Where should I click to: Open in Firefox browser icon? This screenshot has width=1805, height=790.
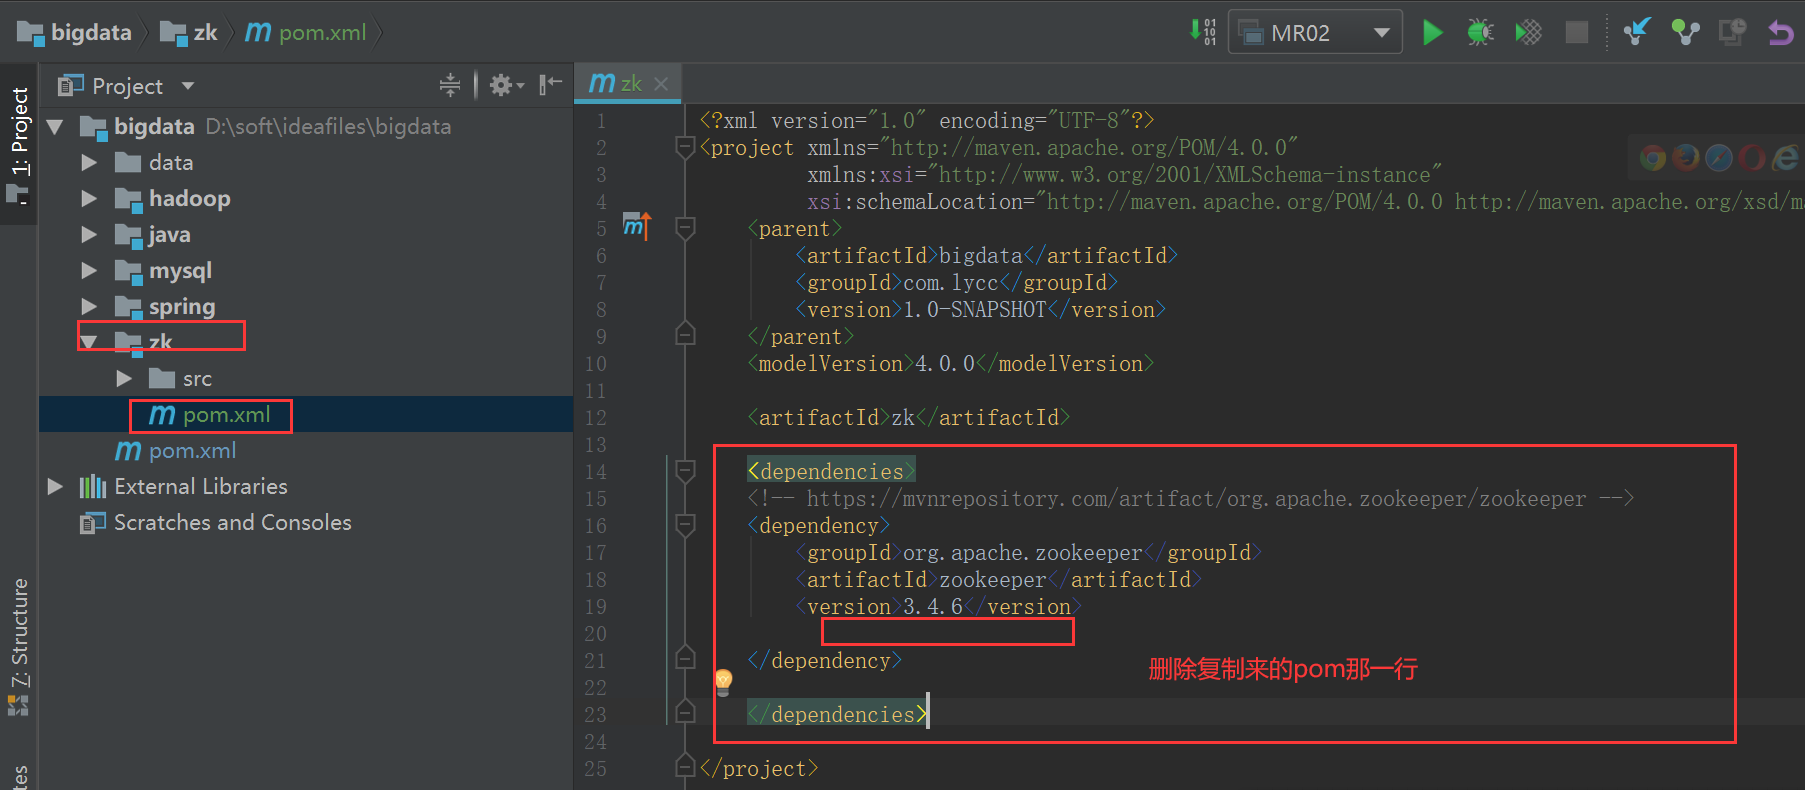coord(1686,158)
